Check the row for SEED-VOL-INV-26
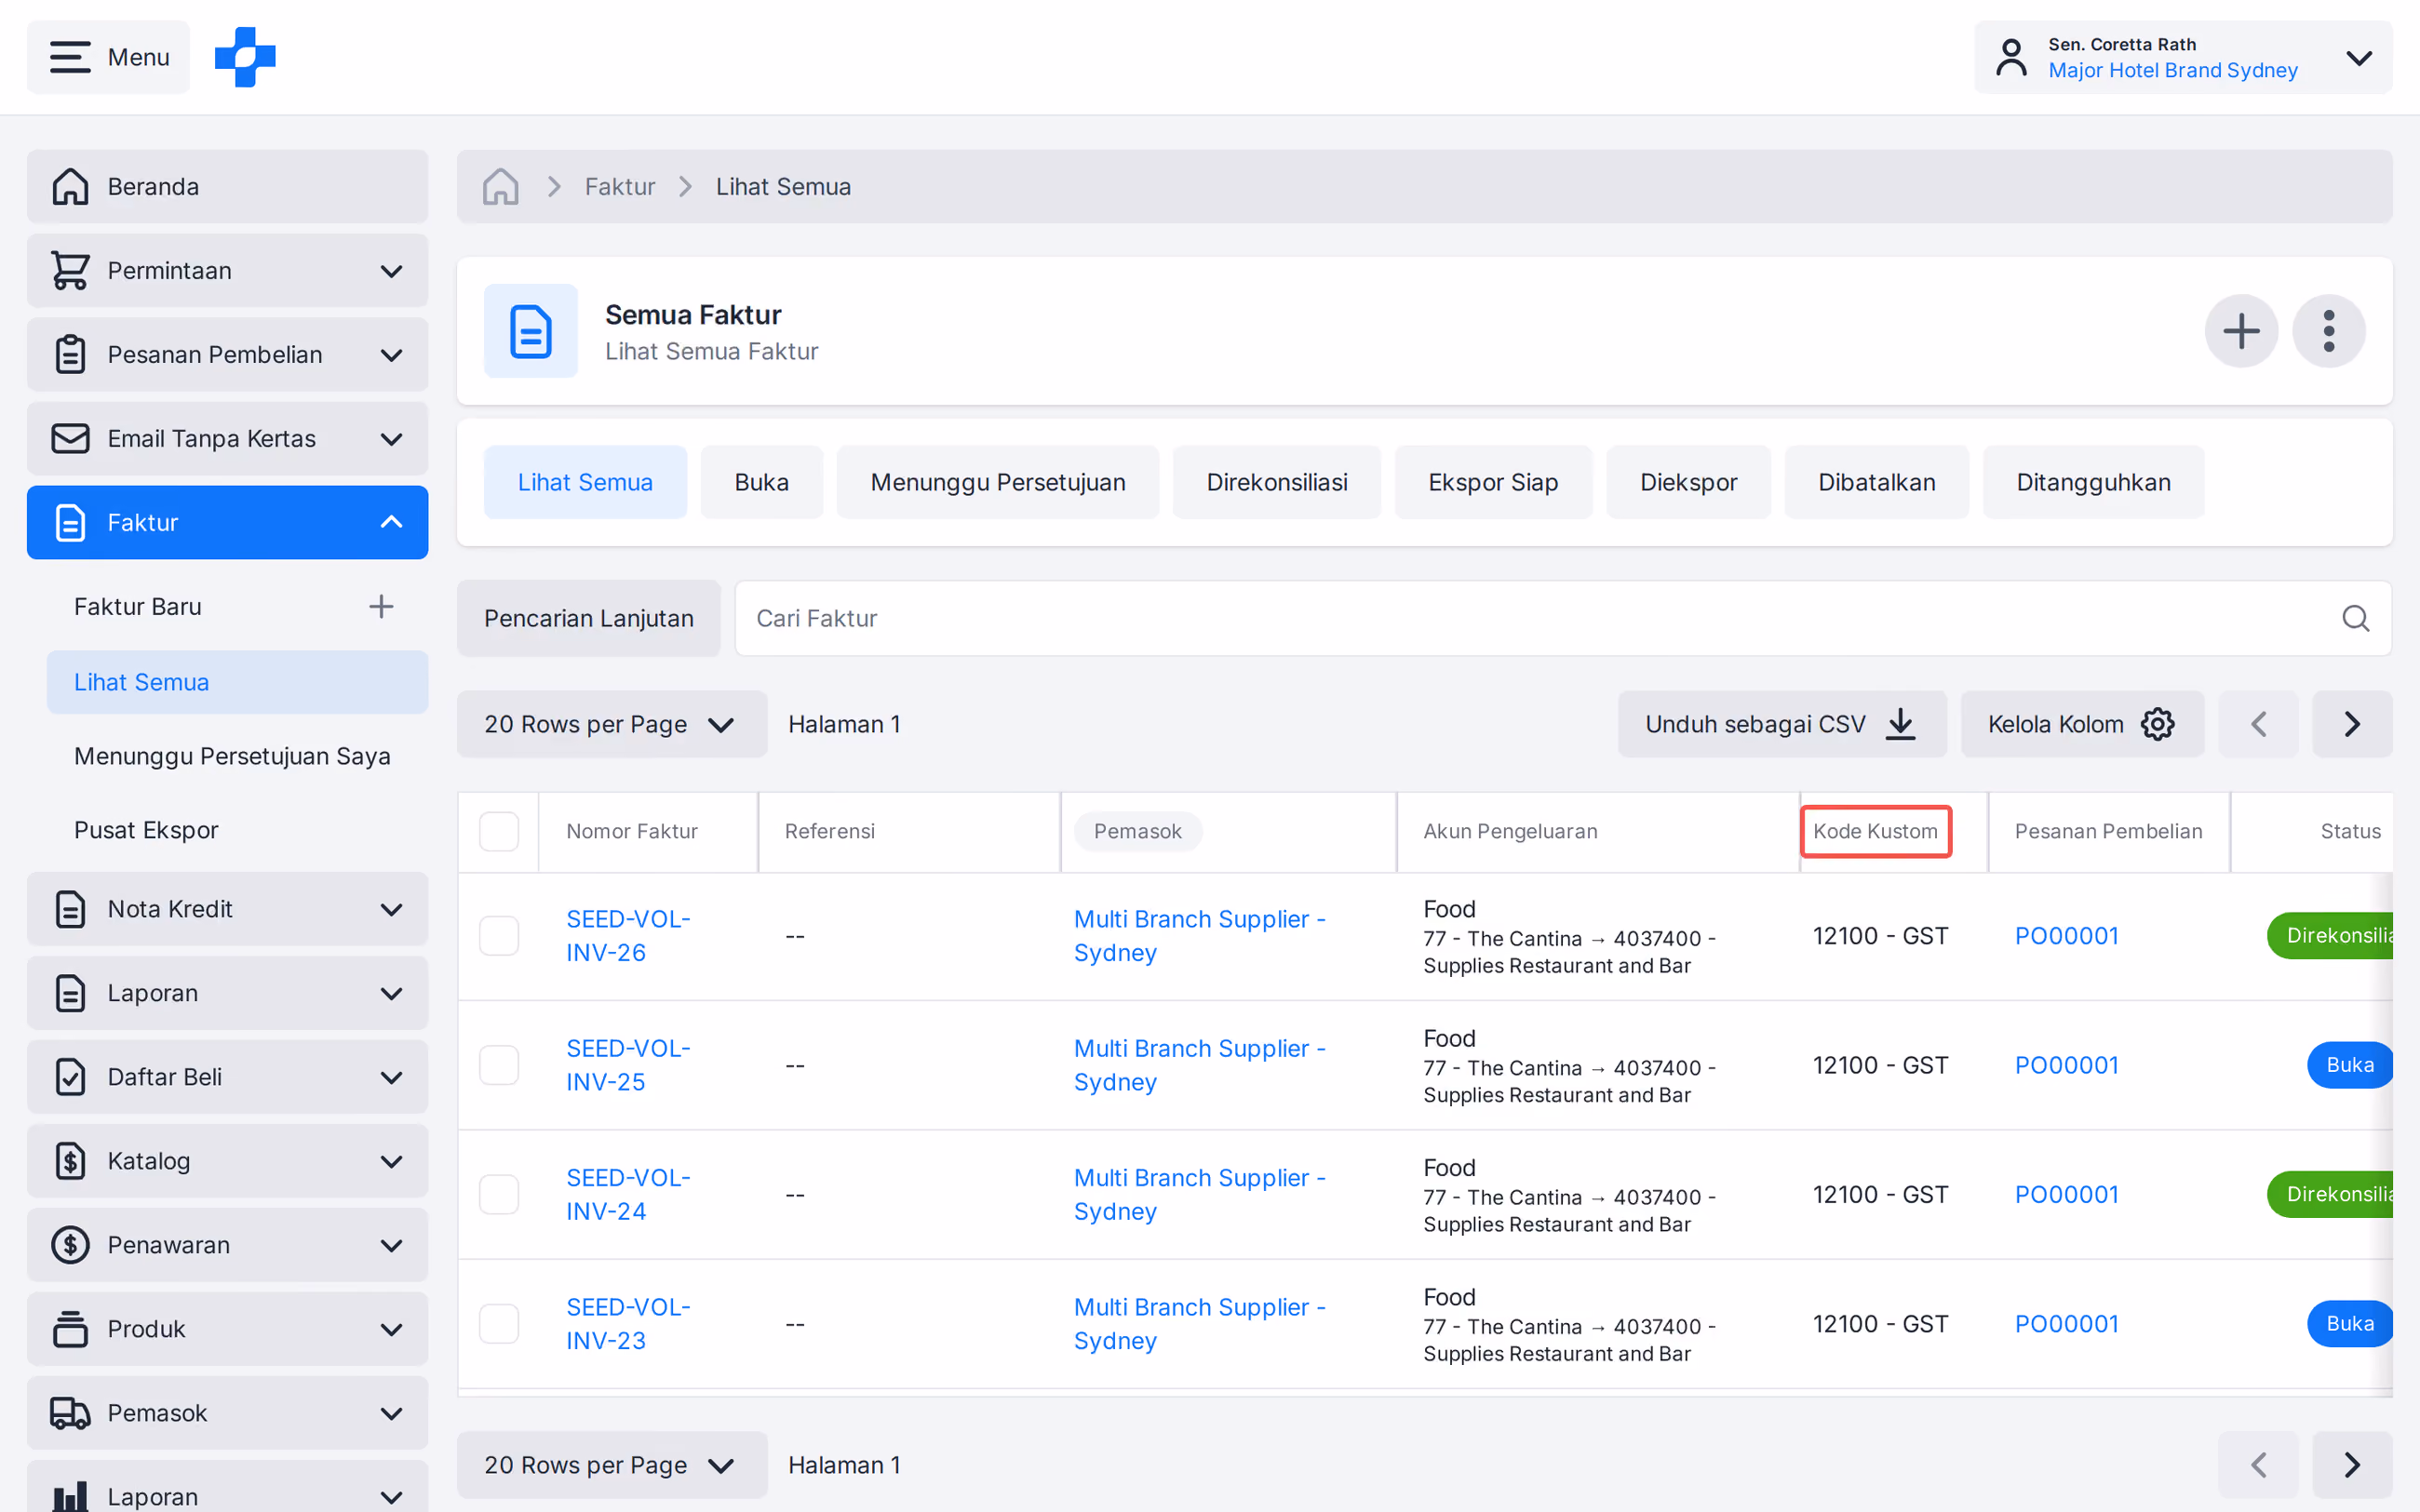The height and width of the screenshot is (1512, 2420). 499,936
